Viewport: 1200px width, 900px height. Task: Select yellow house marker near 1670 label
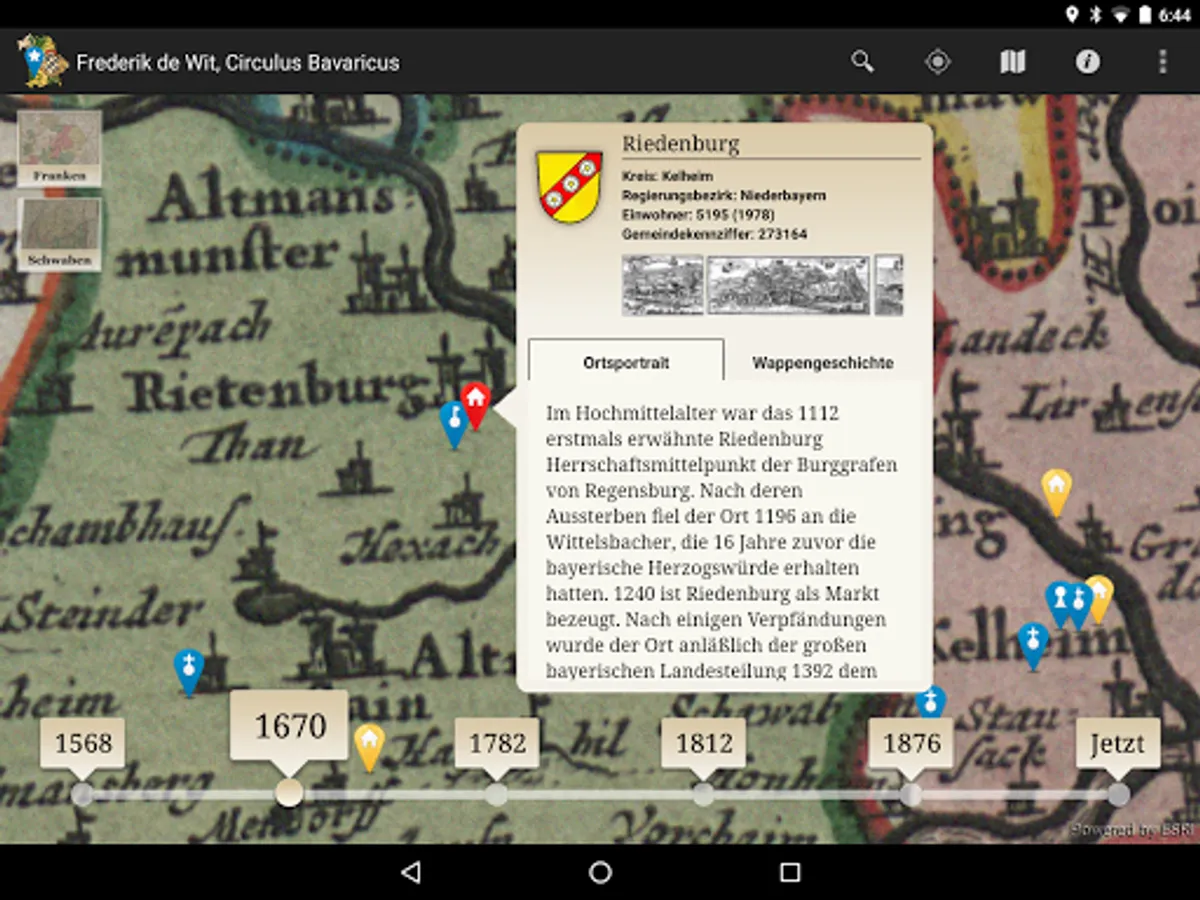pyautogui.click(x=369, y=746)
